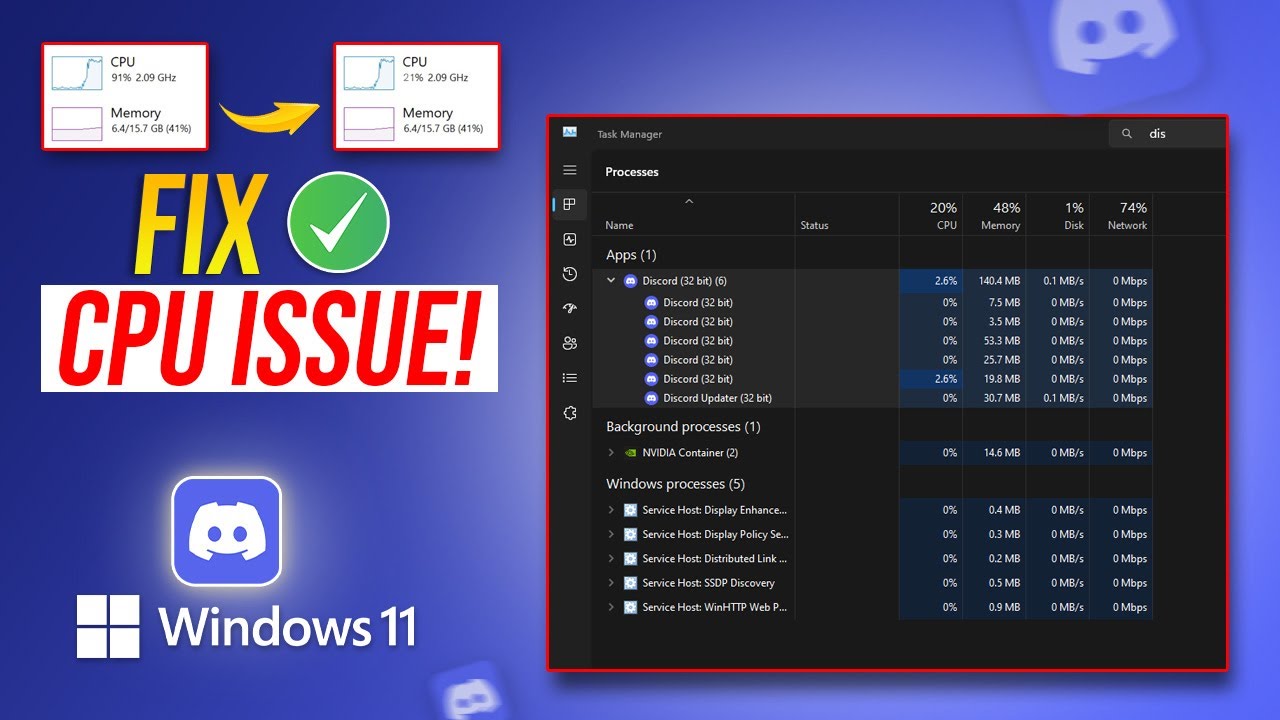The width and height of the screenshot is (1280, 720).
Task: Select the Discord (32 bit) row using 3.5 MB
Action: [x=872, y=322]
